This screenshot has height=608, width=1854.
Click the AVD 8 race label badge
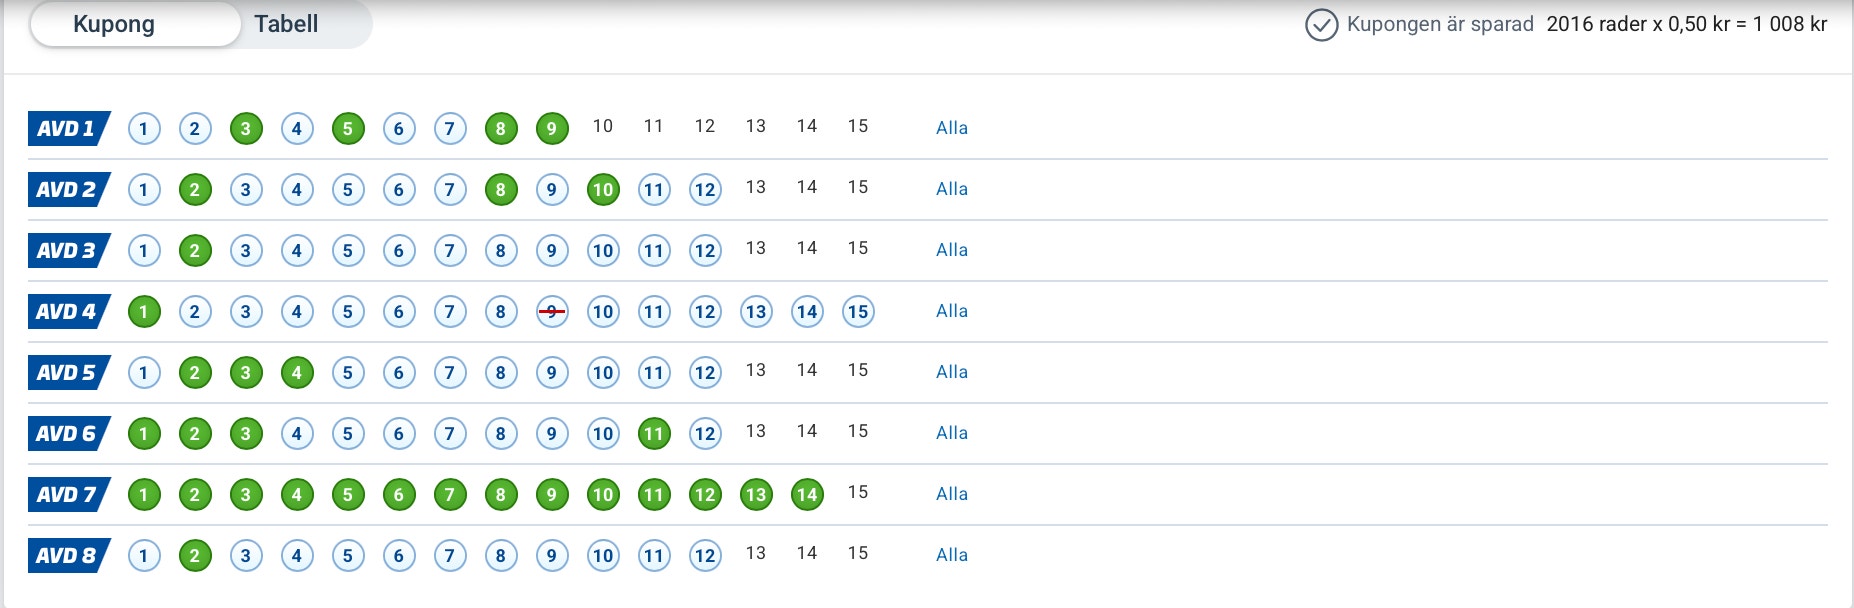pos(69,555)
